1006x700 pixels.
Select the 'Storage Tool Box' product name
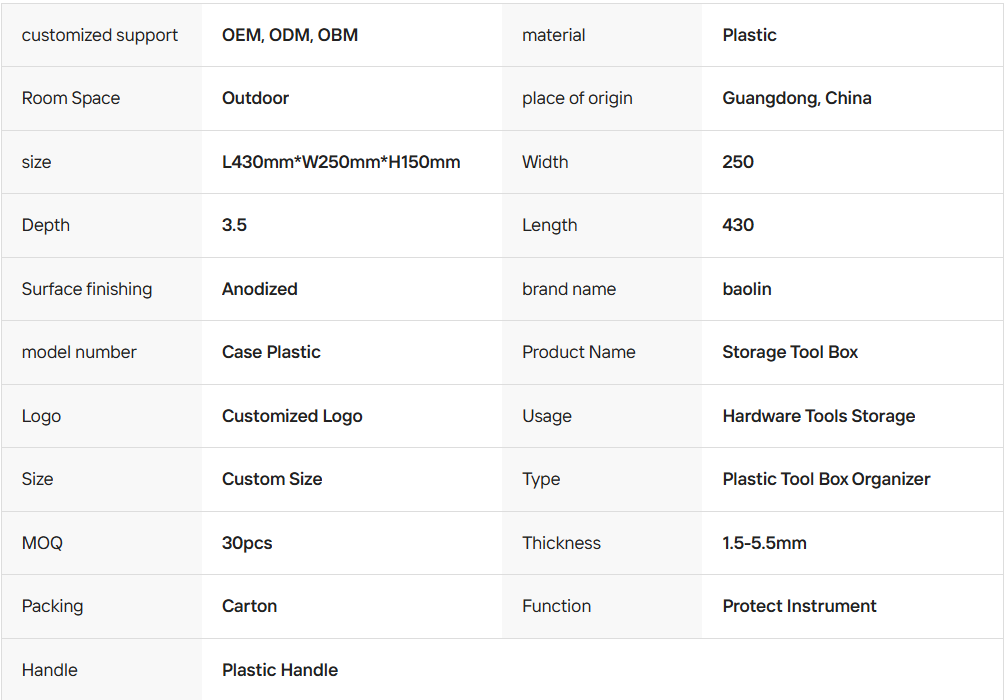tap(790, 352)
